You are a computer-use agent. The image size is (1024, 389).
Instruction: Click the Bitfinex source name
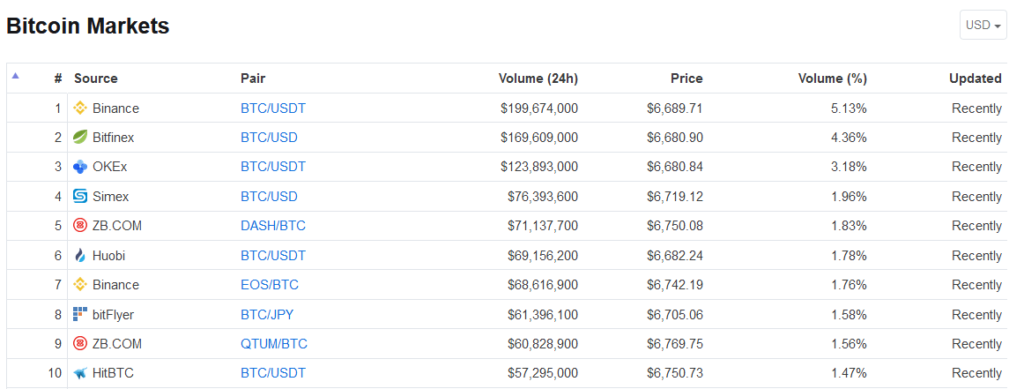pyautogui.click(x=113, y=138)
